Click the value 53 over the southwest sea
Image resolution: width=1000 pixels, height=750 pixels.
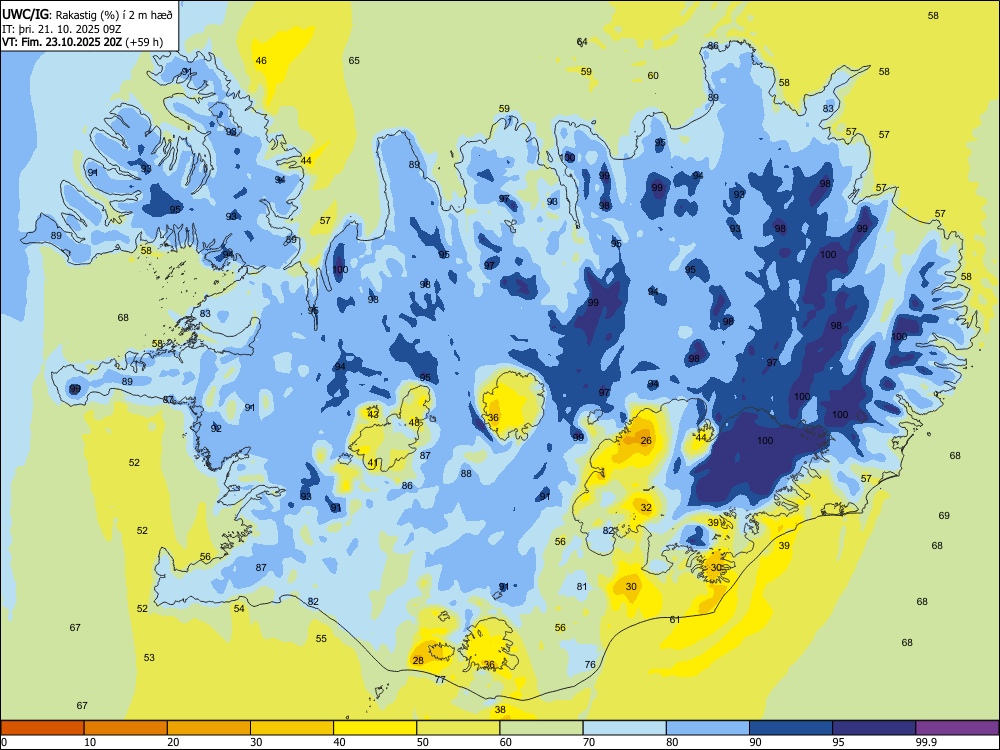pos(149,658)
